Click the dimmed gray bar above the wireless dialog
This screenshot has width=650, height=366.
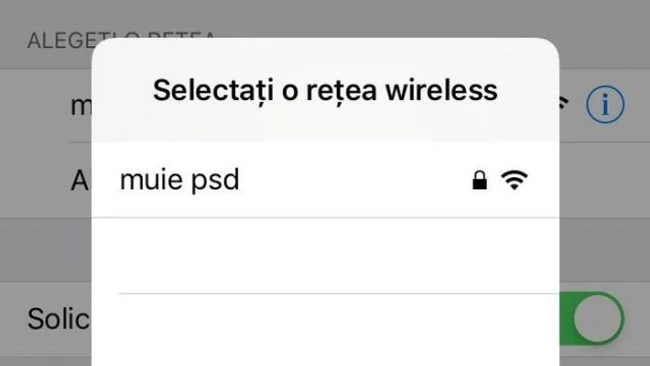click(325, 18)
